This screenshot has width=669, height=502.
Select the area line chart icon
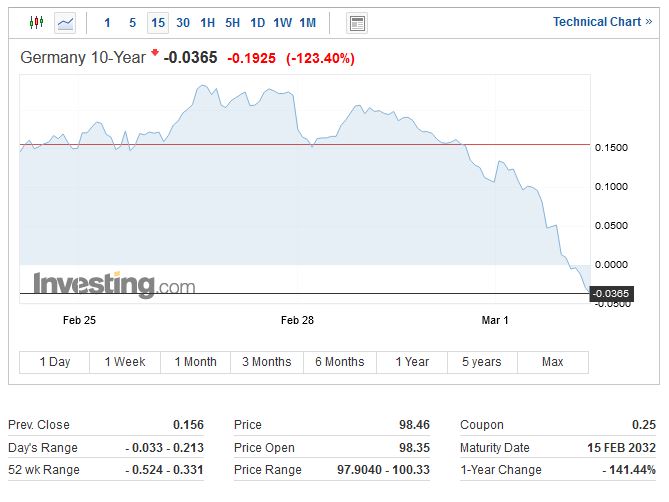click(x=65, y=22)
